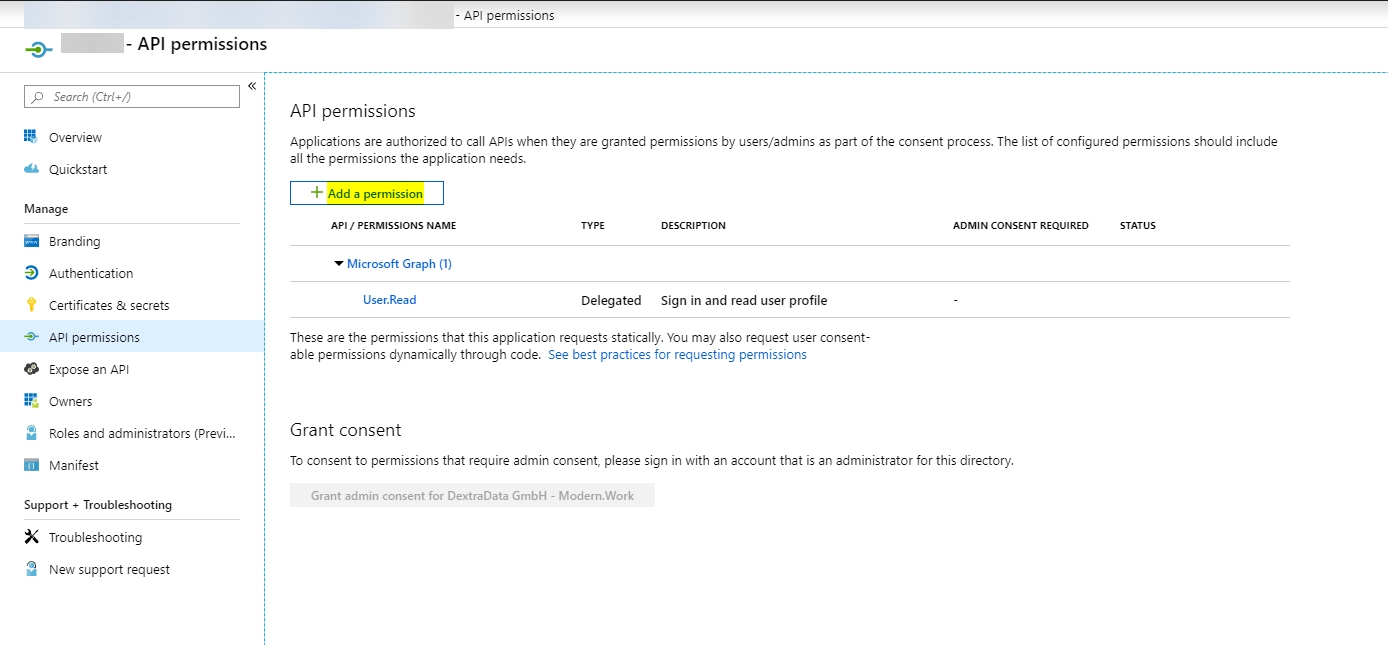Click the Grant consent heading
The width and height of the screenshot is (1388, 645).
pyautogui.click(x=346, y=430)
